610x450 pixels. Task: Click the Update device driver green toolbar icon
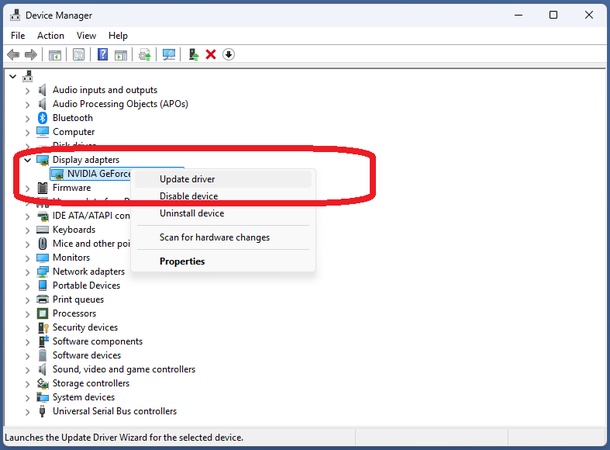point(193,54)
